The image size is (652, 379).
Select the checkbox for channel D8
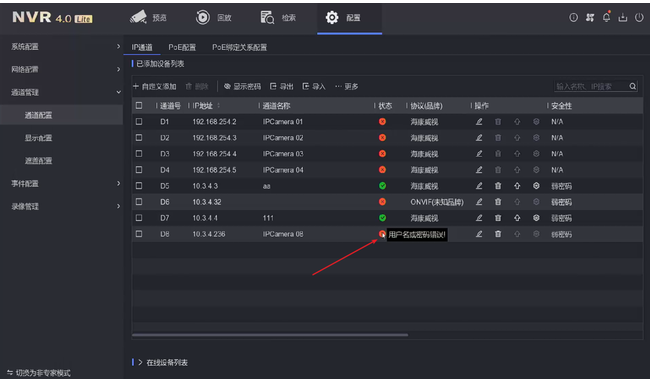pos(139,234)
